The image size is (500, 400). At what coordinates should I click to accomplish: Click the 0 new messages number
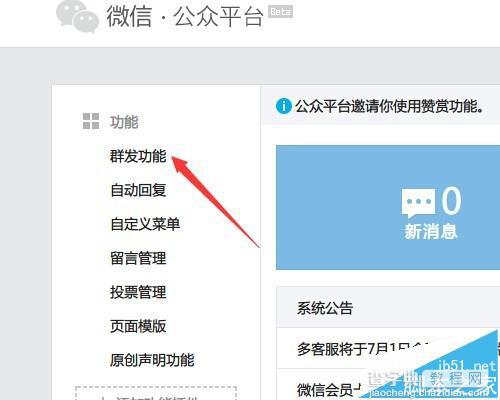[451, 200]
